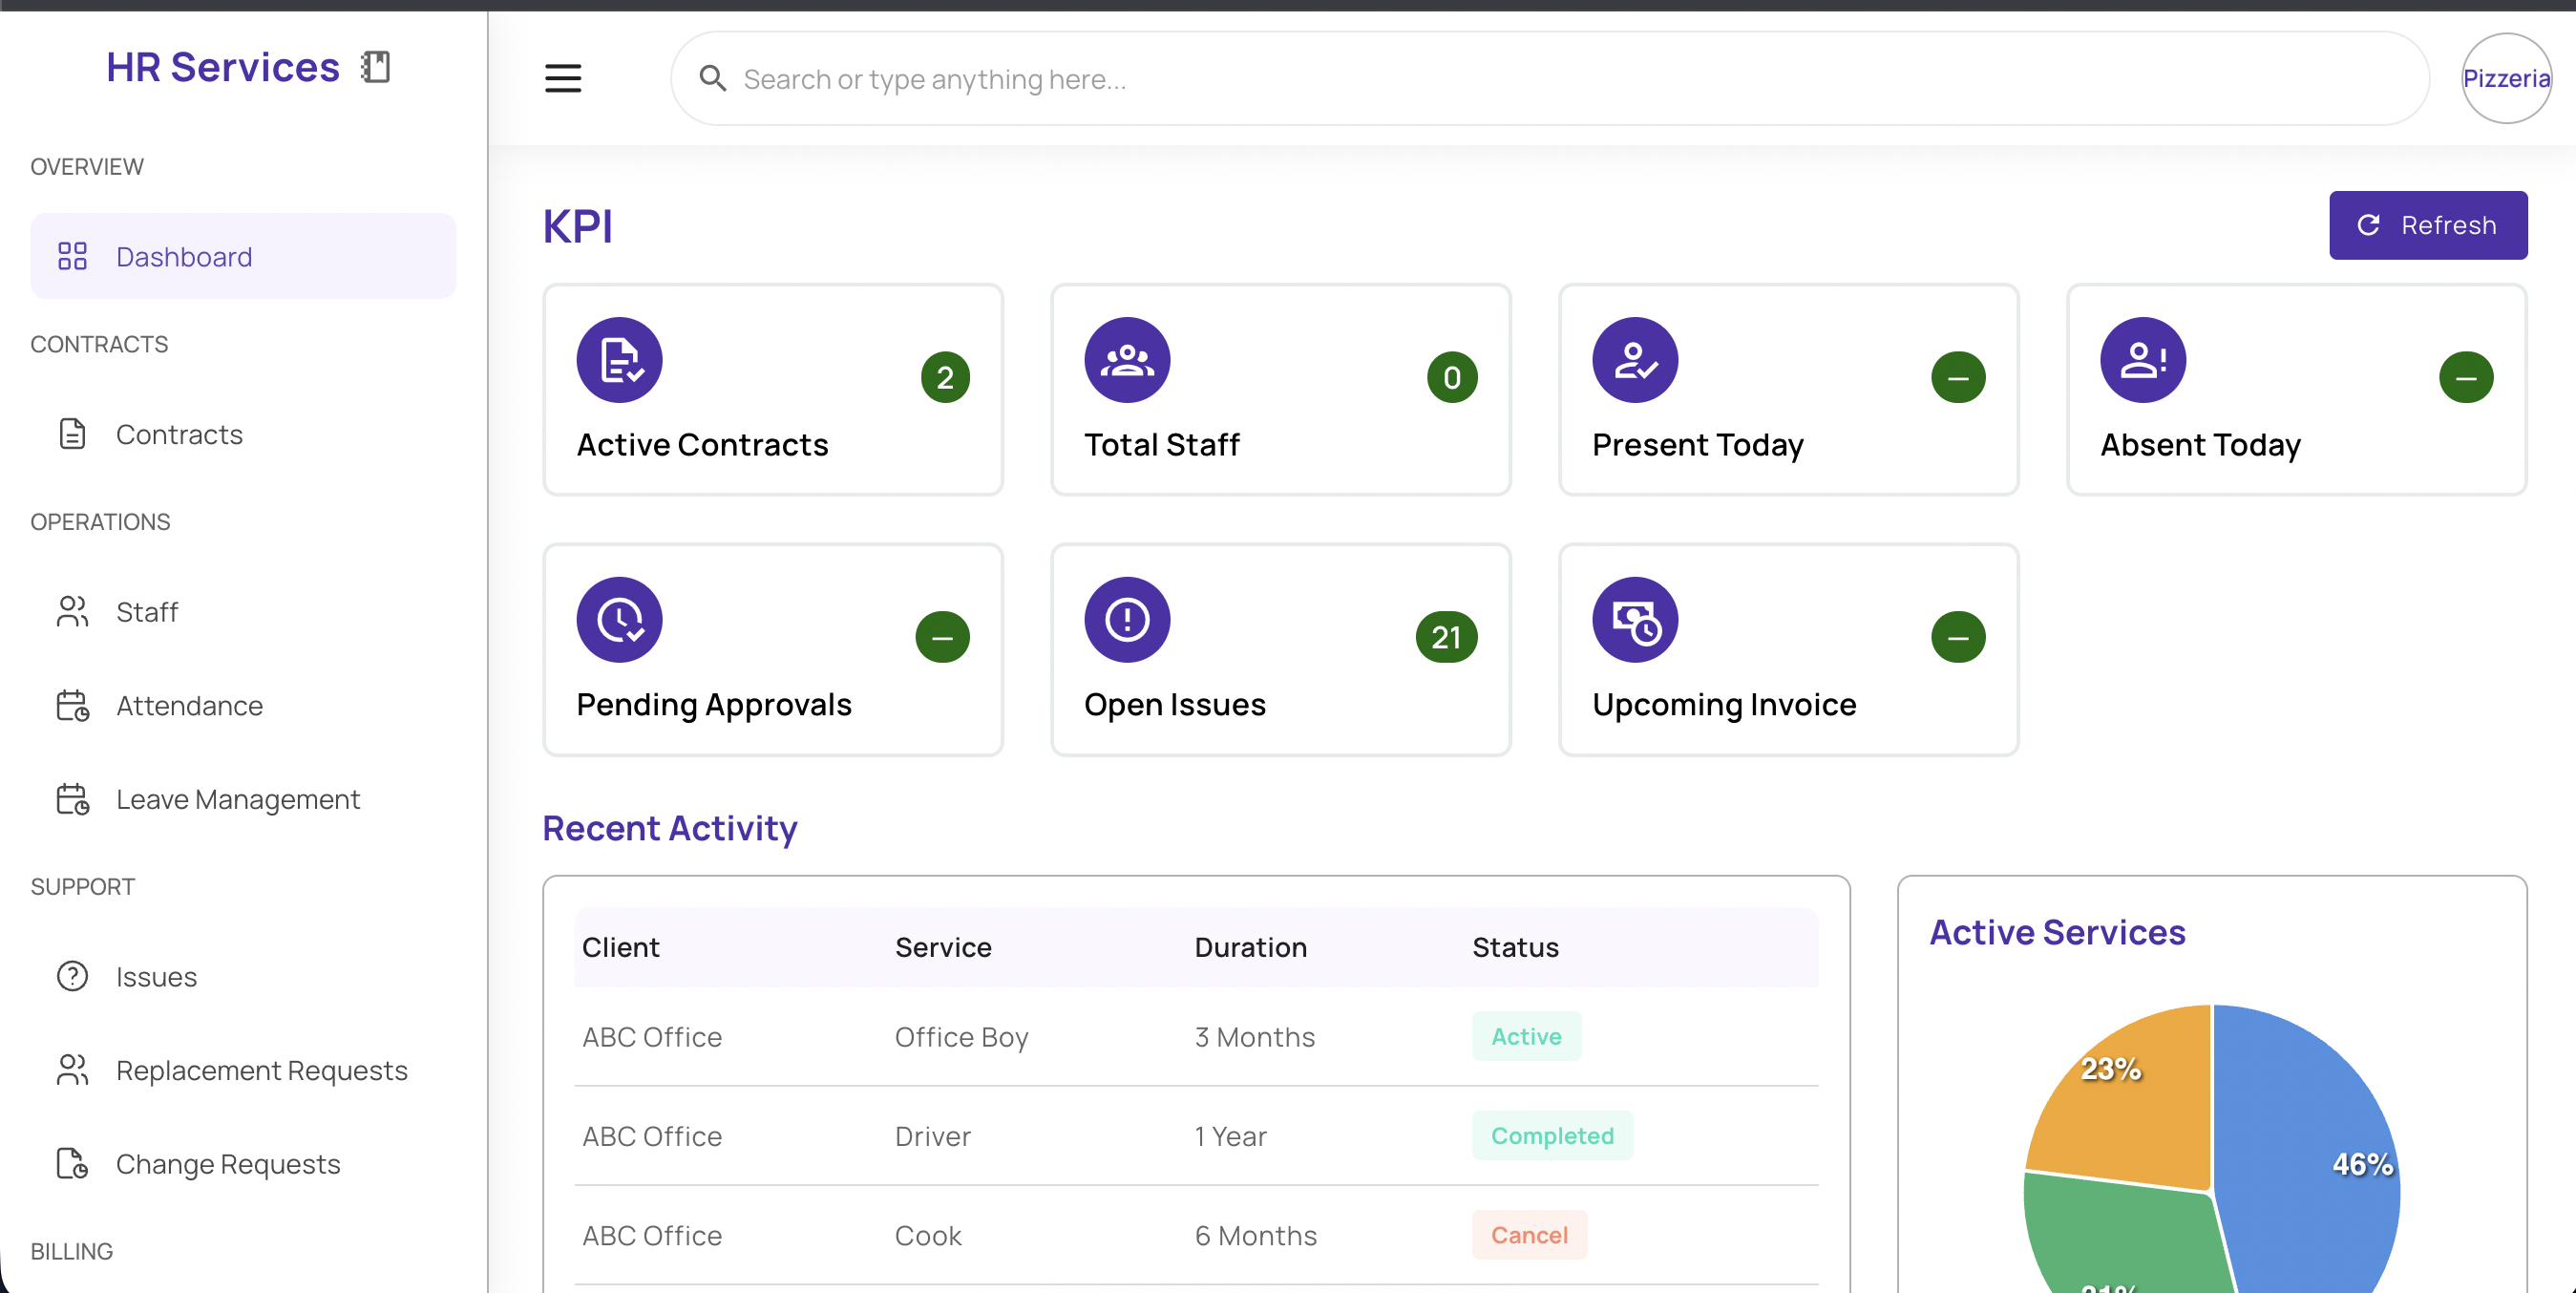Screen dimensions: 2576x1293
Task: Click the 6 Months duration cell
Action: coord(1255,1235)
